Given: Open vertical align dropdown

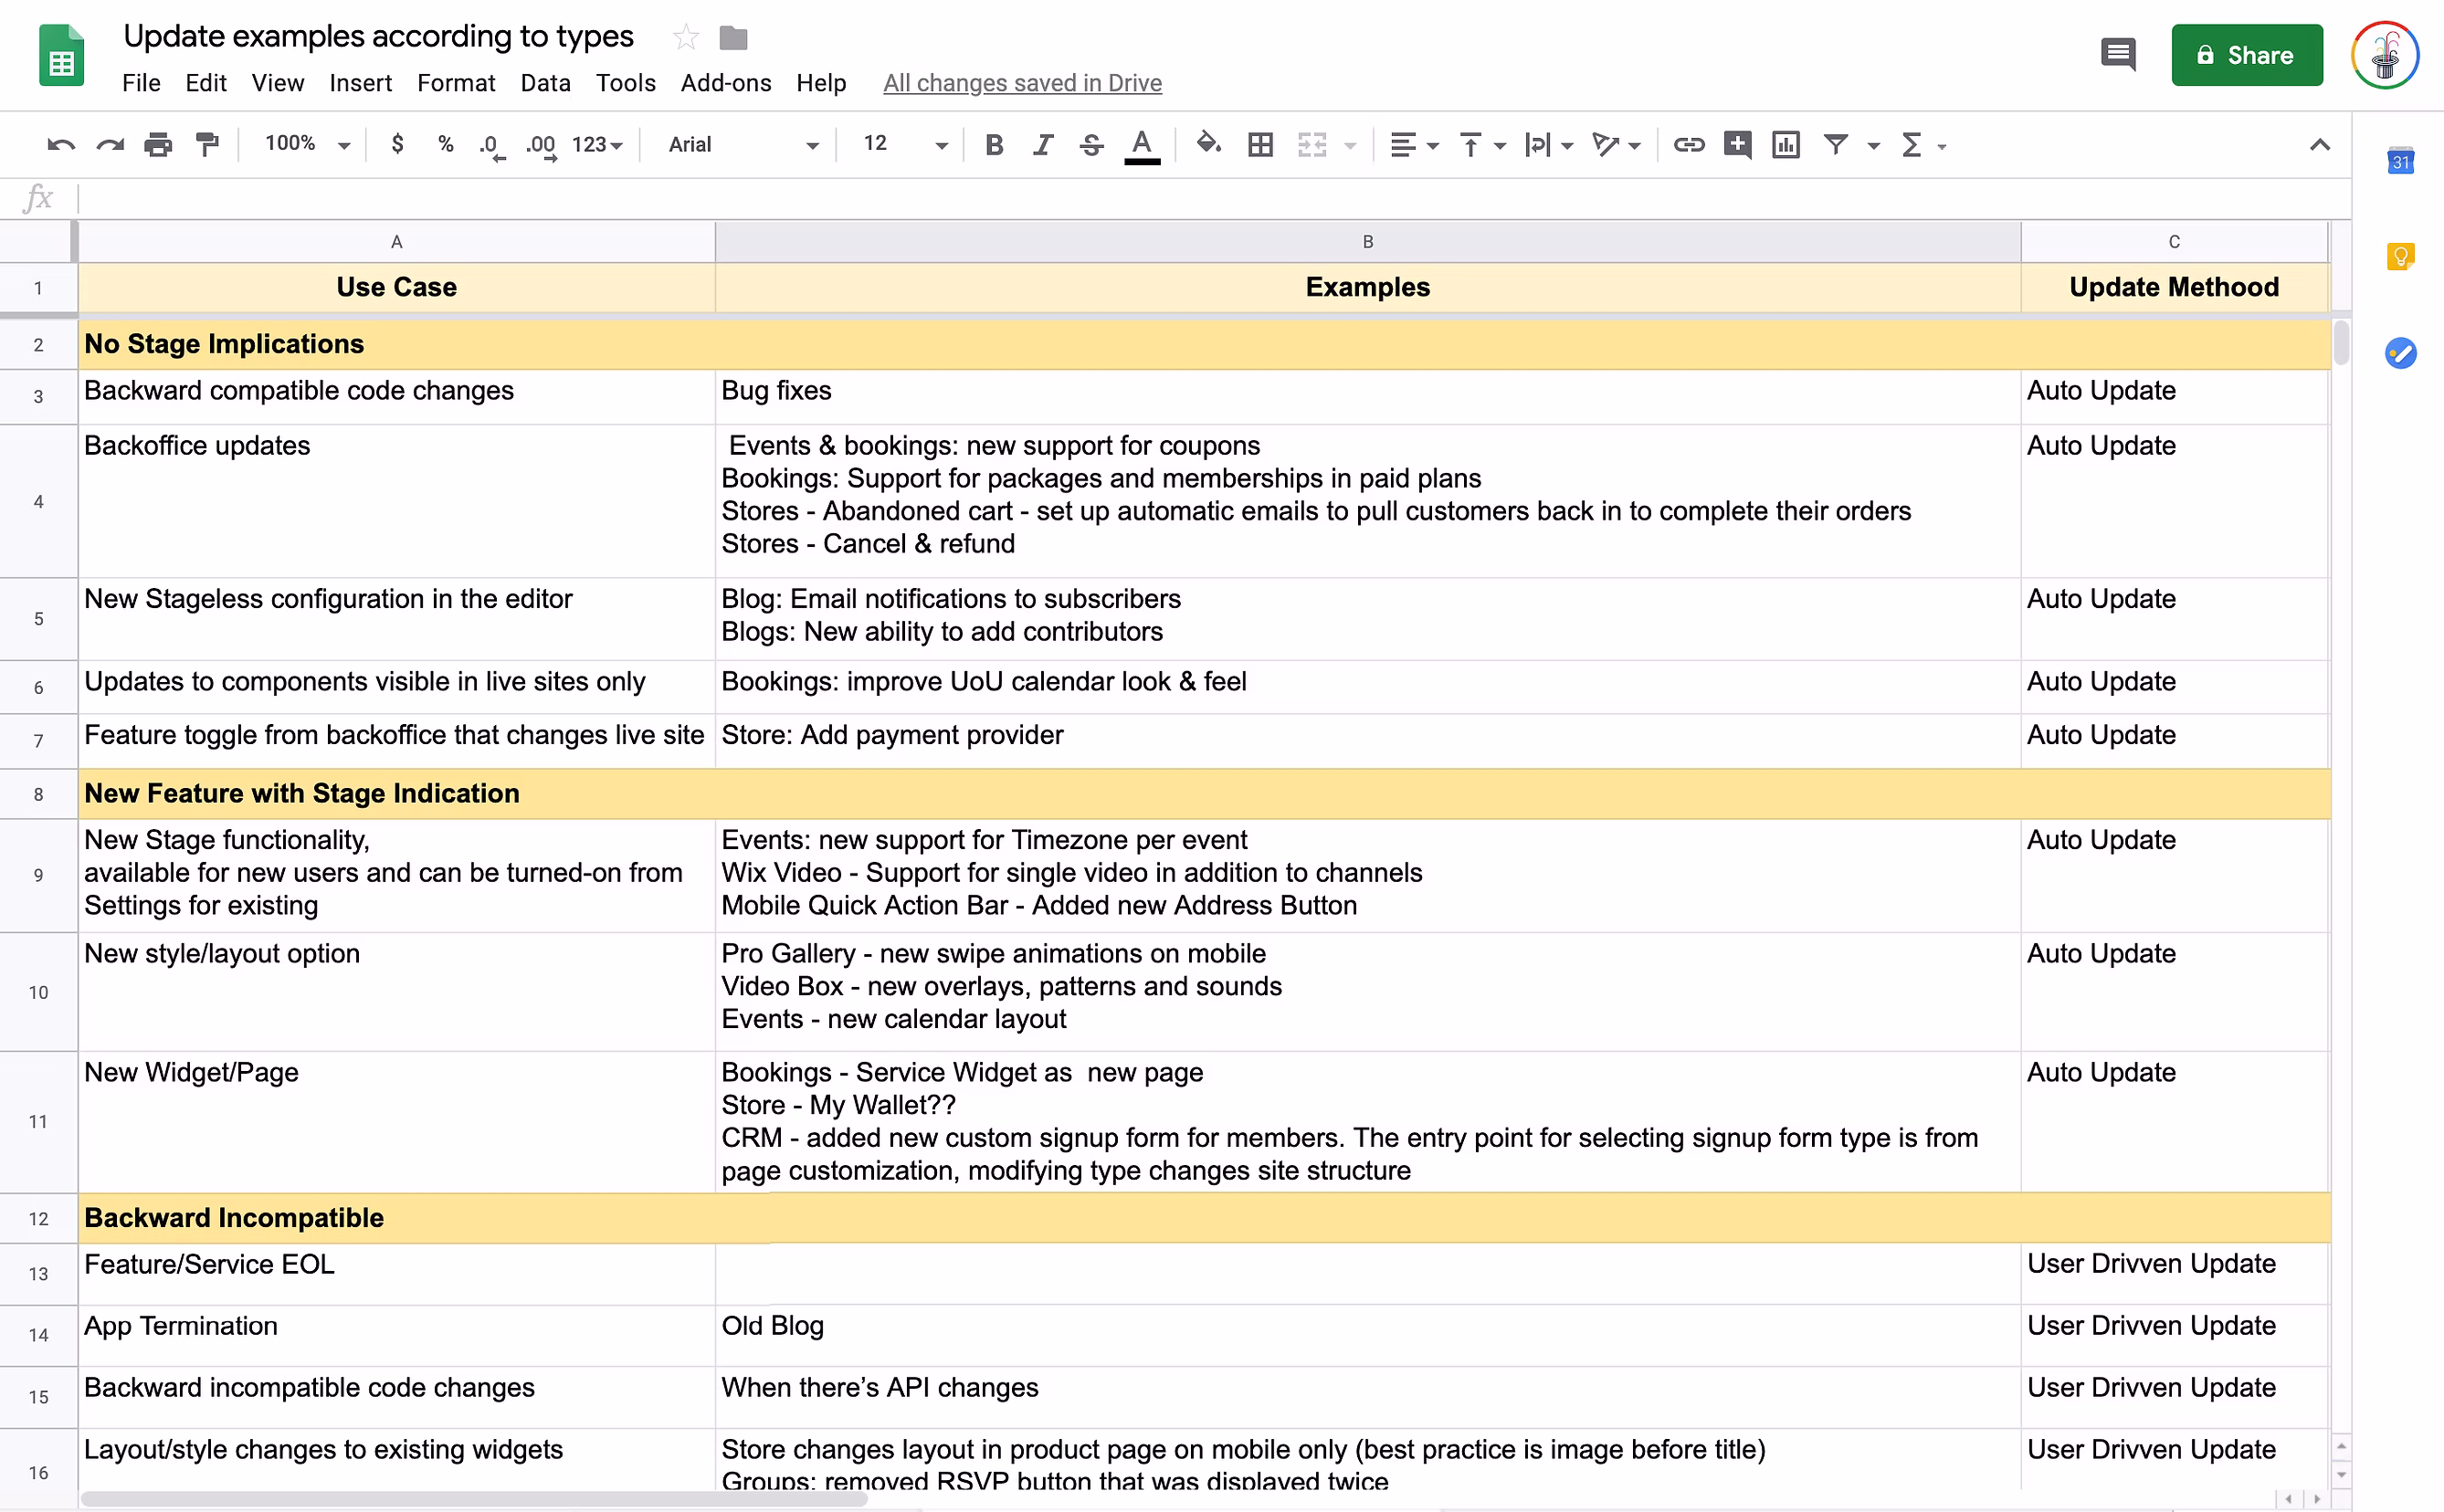Looking at the screenshot, I should click(x=1482, y=145).
